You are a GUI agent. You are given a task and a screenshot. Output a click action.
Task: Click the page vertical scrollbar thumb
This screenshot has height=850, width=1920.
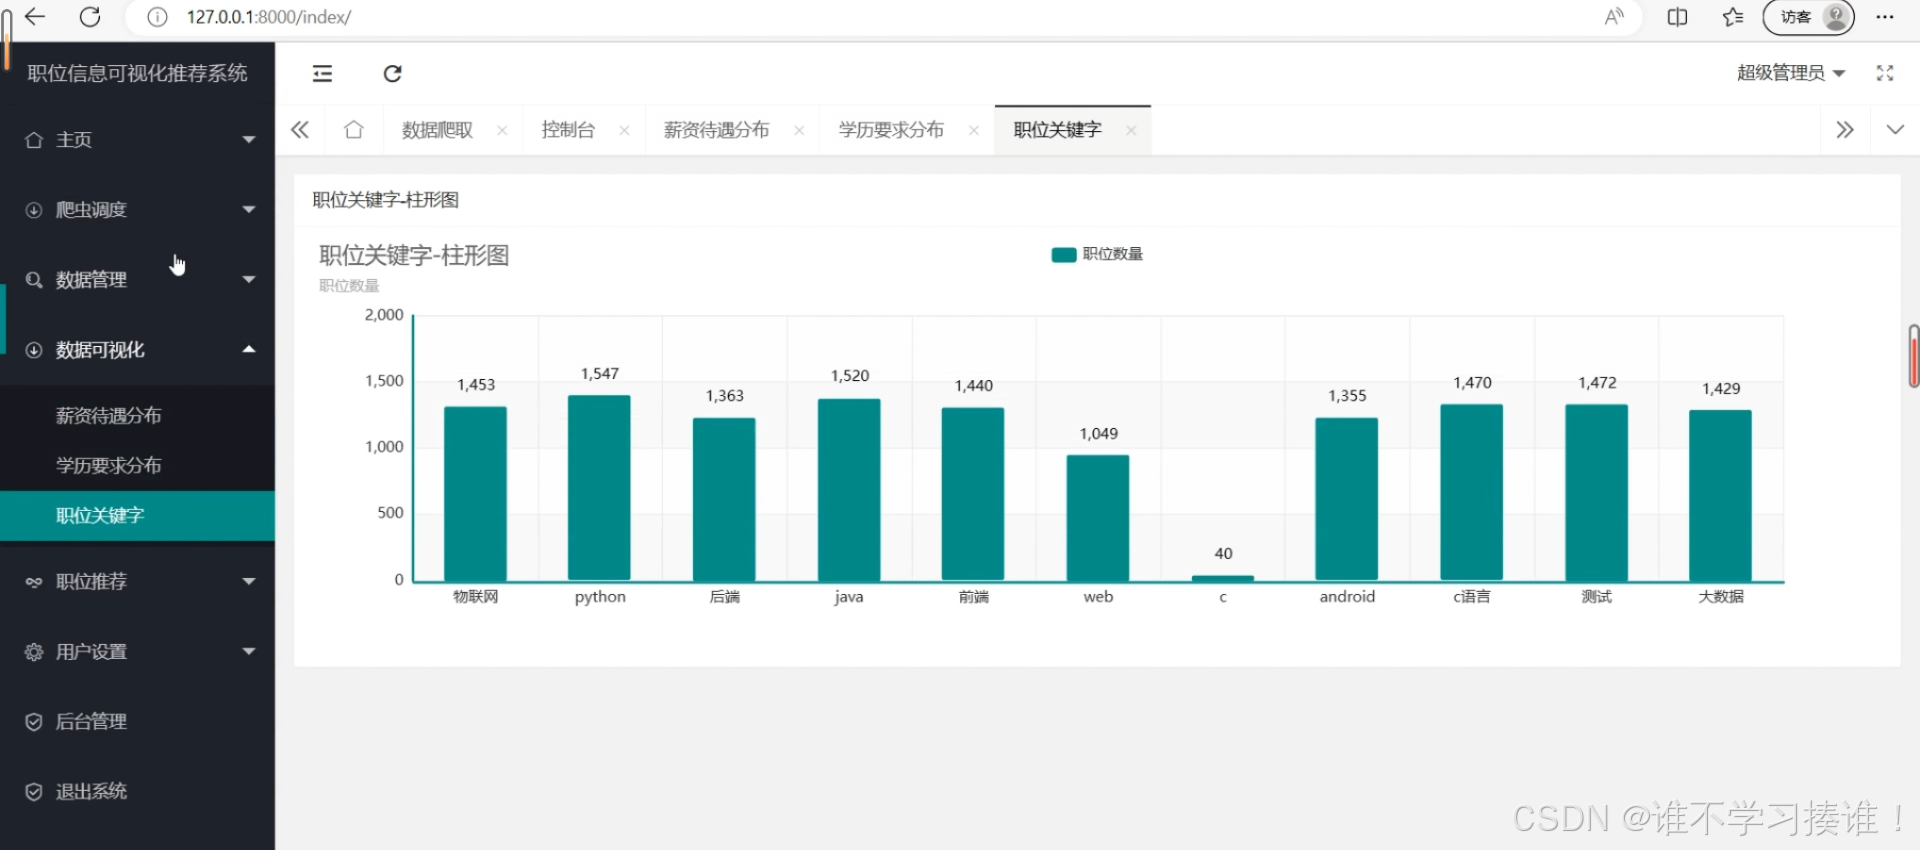coord(1913,356)
